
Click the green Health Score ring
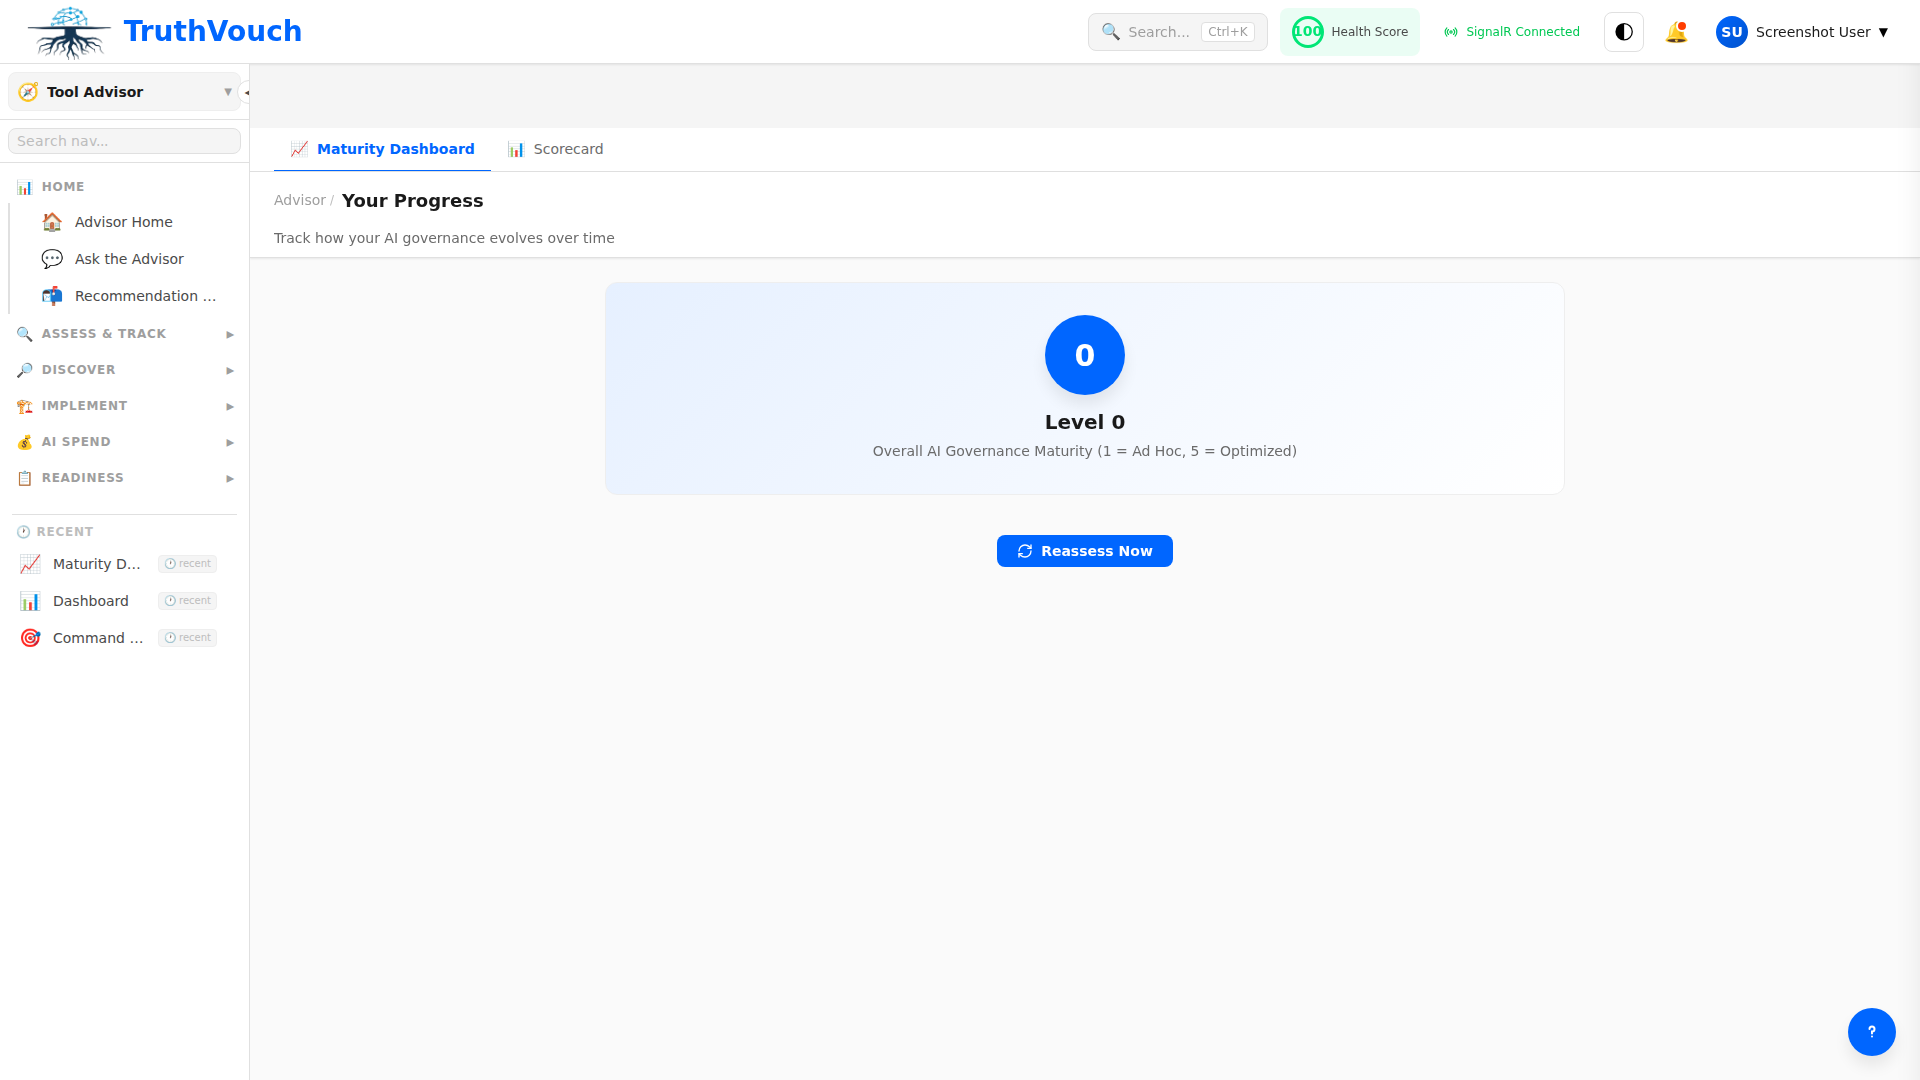[1307, 32]
